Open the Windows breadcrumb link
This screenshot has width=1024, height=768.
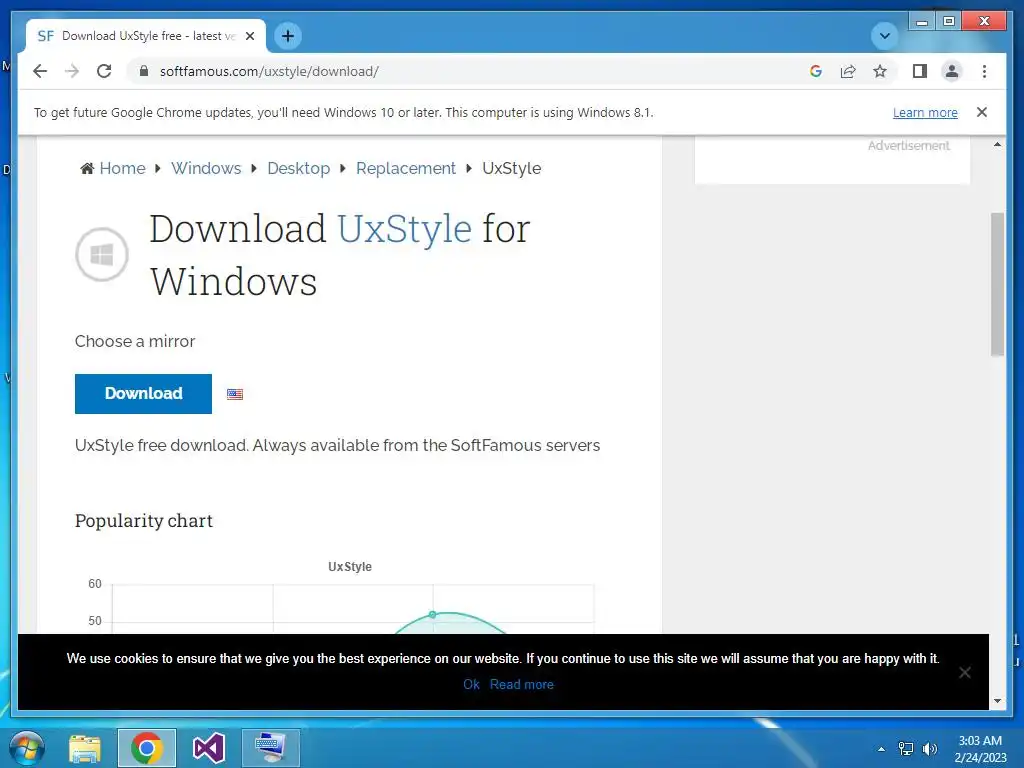click(206, 168)
